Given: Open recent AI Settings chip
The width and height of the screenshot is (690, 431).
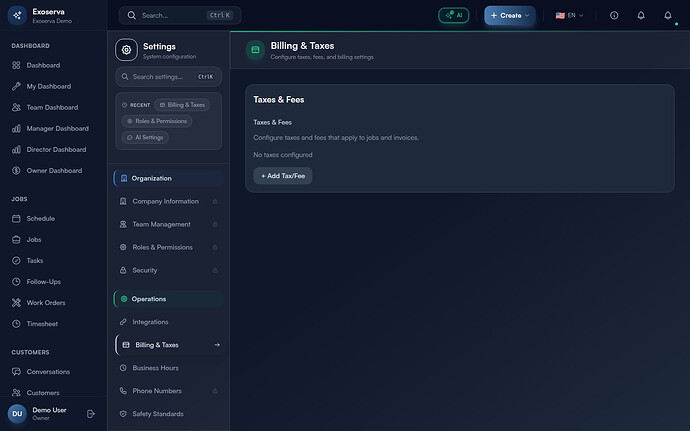Looking at the screenshot, I should pyautogui.click(x=145, y=137).
